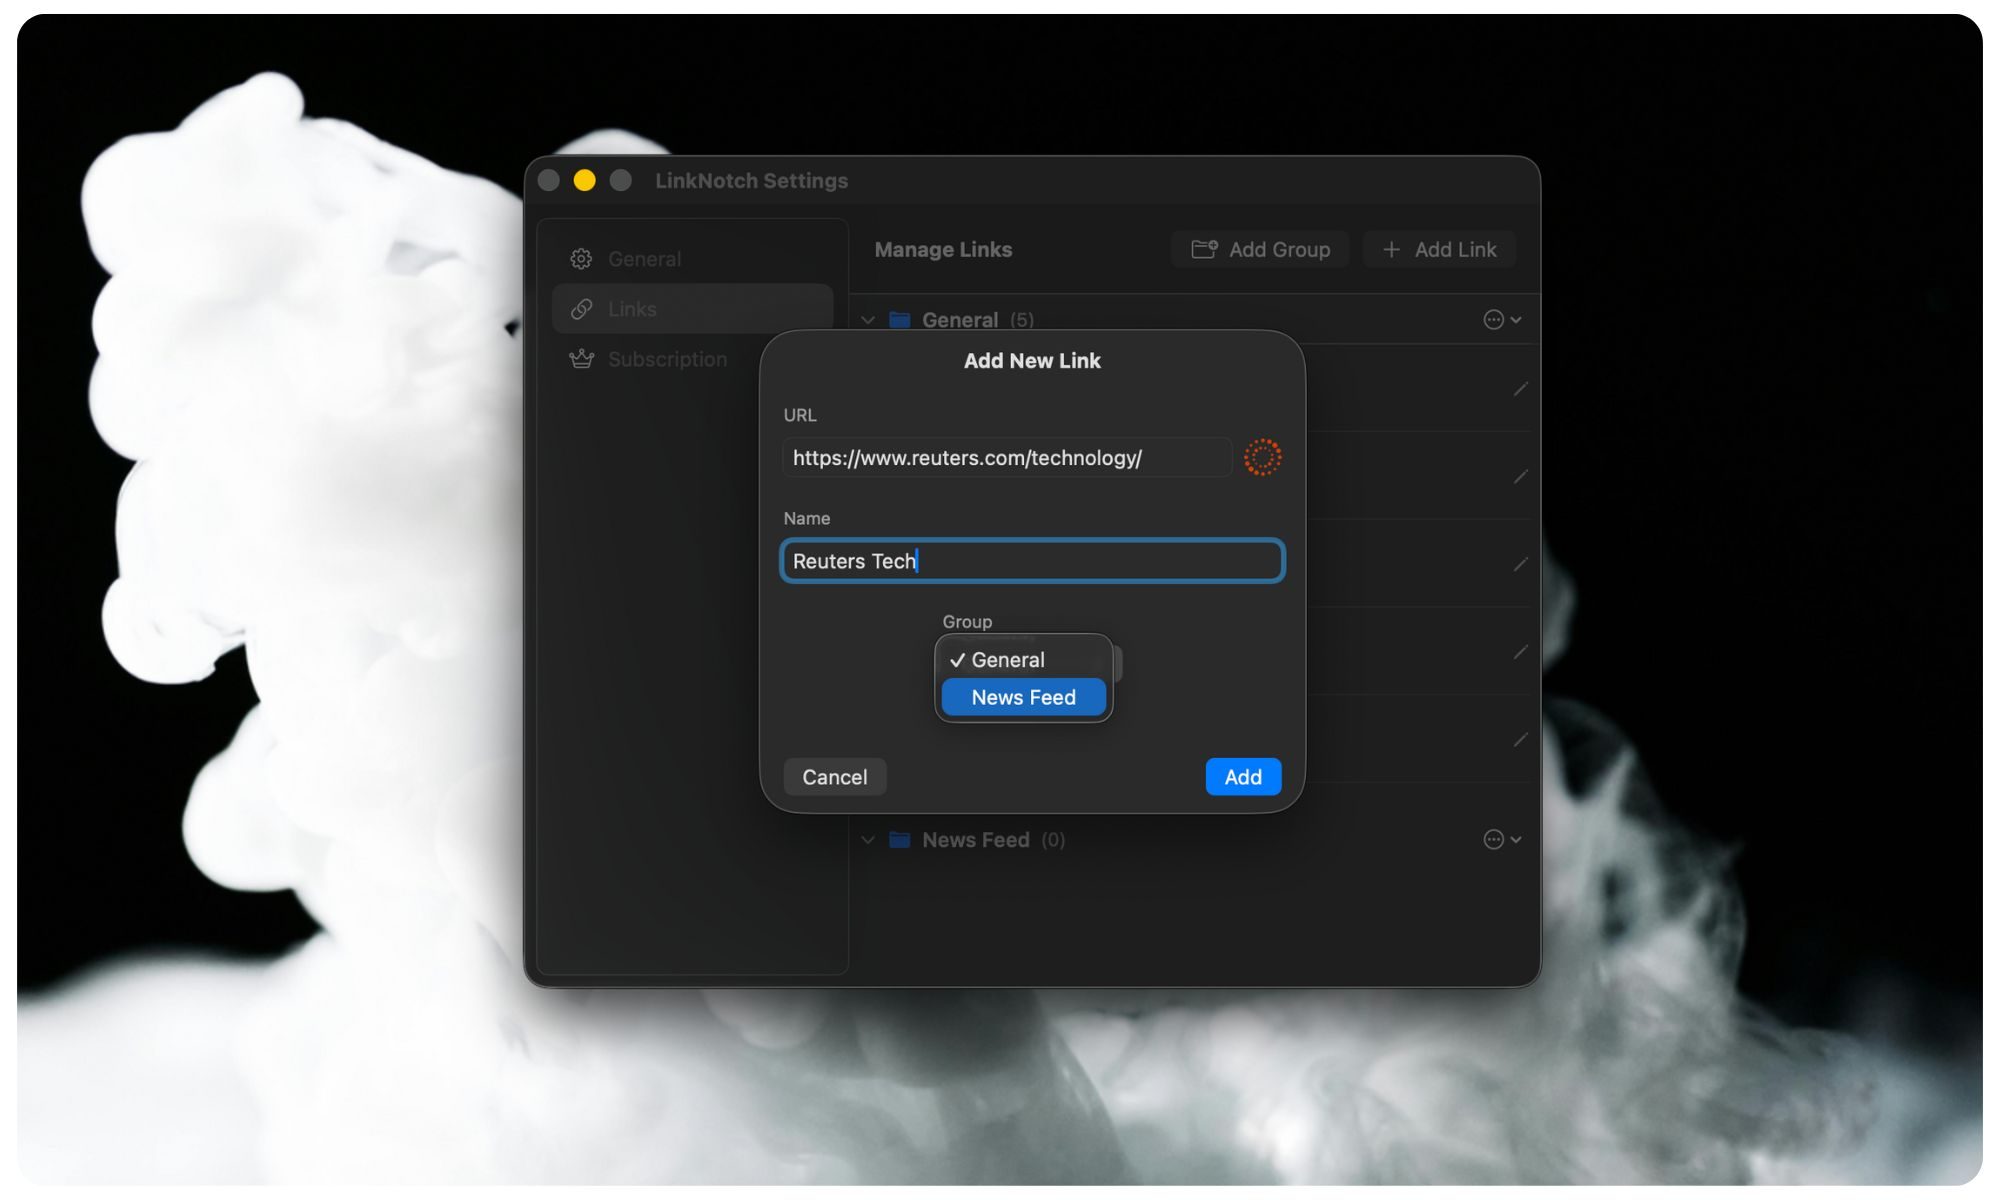Click the folder-plus icon on Add Group
Viewport: 2000px width, 1200px height.
click(x=1205, y=249)
